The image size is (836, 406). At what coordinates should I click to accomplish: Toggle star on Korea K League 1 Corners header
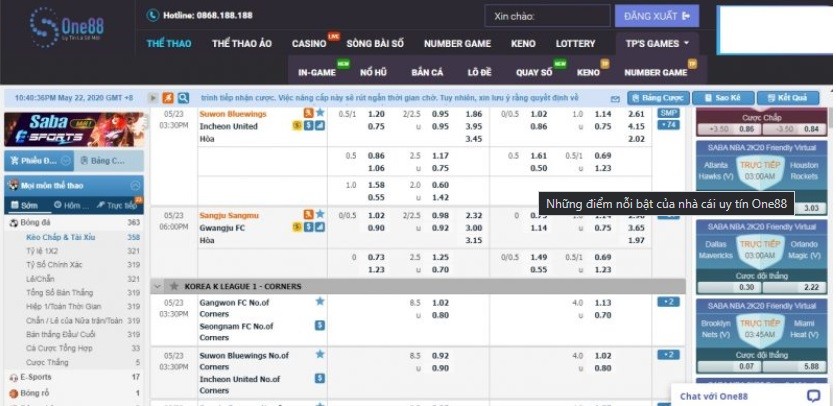pos(174,286)
